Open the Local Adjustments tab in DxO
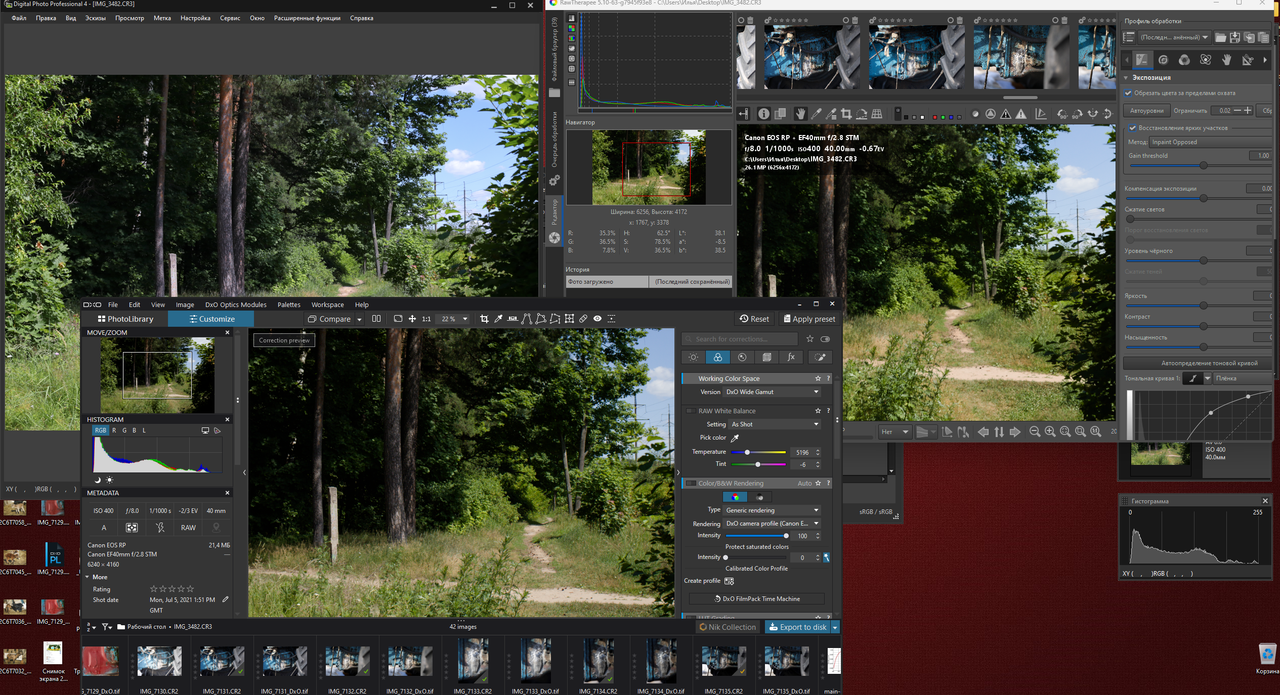Screen dimensions: 1280x695 click(820, 357)
